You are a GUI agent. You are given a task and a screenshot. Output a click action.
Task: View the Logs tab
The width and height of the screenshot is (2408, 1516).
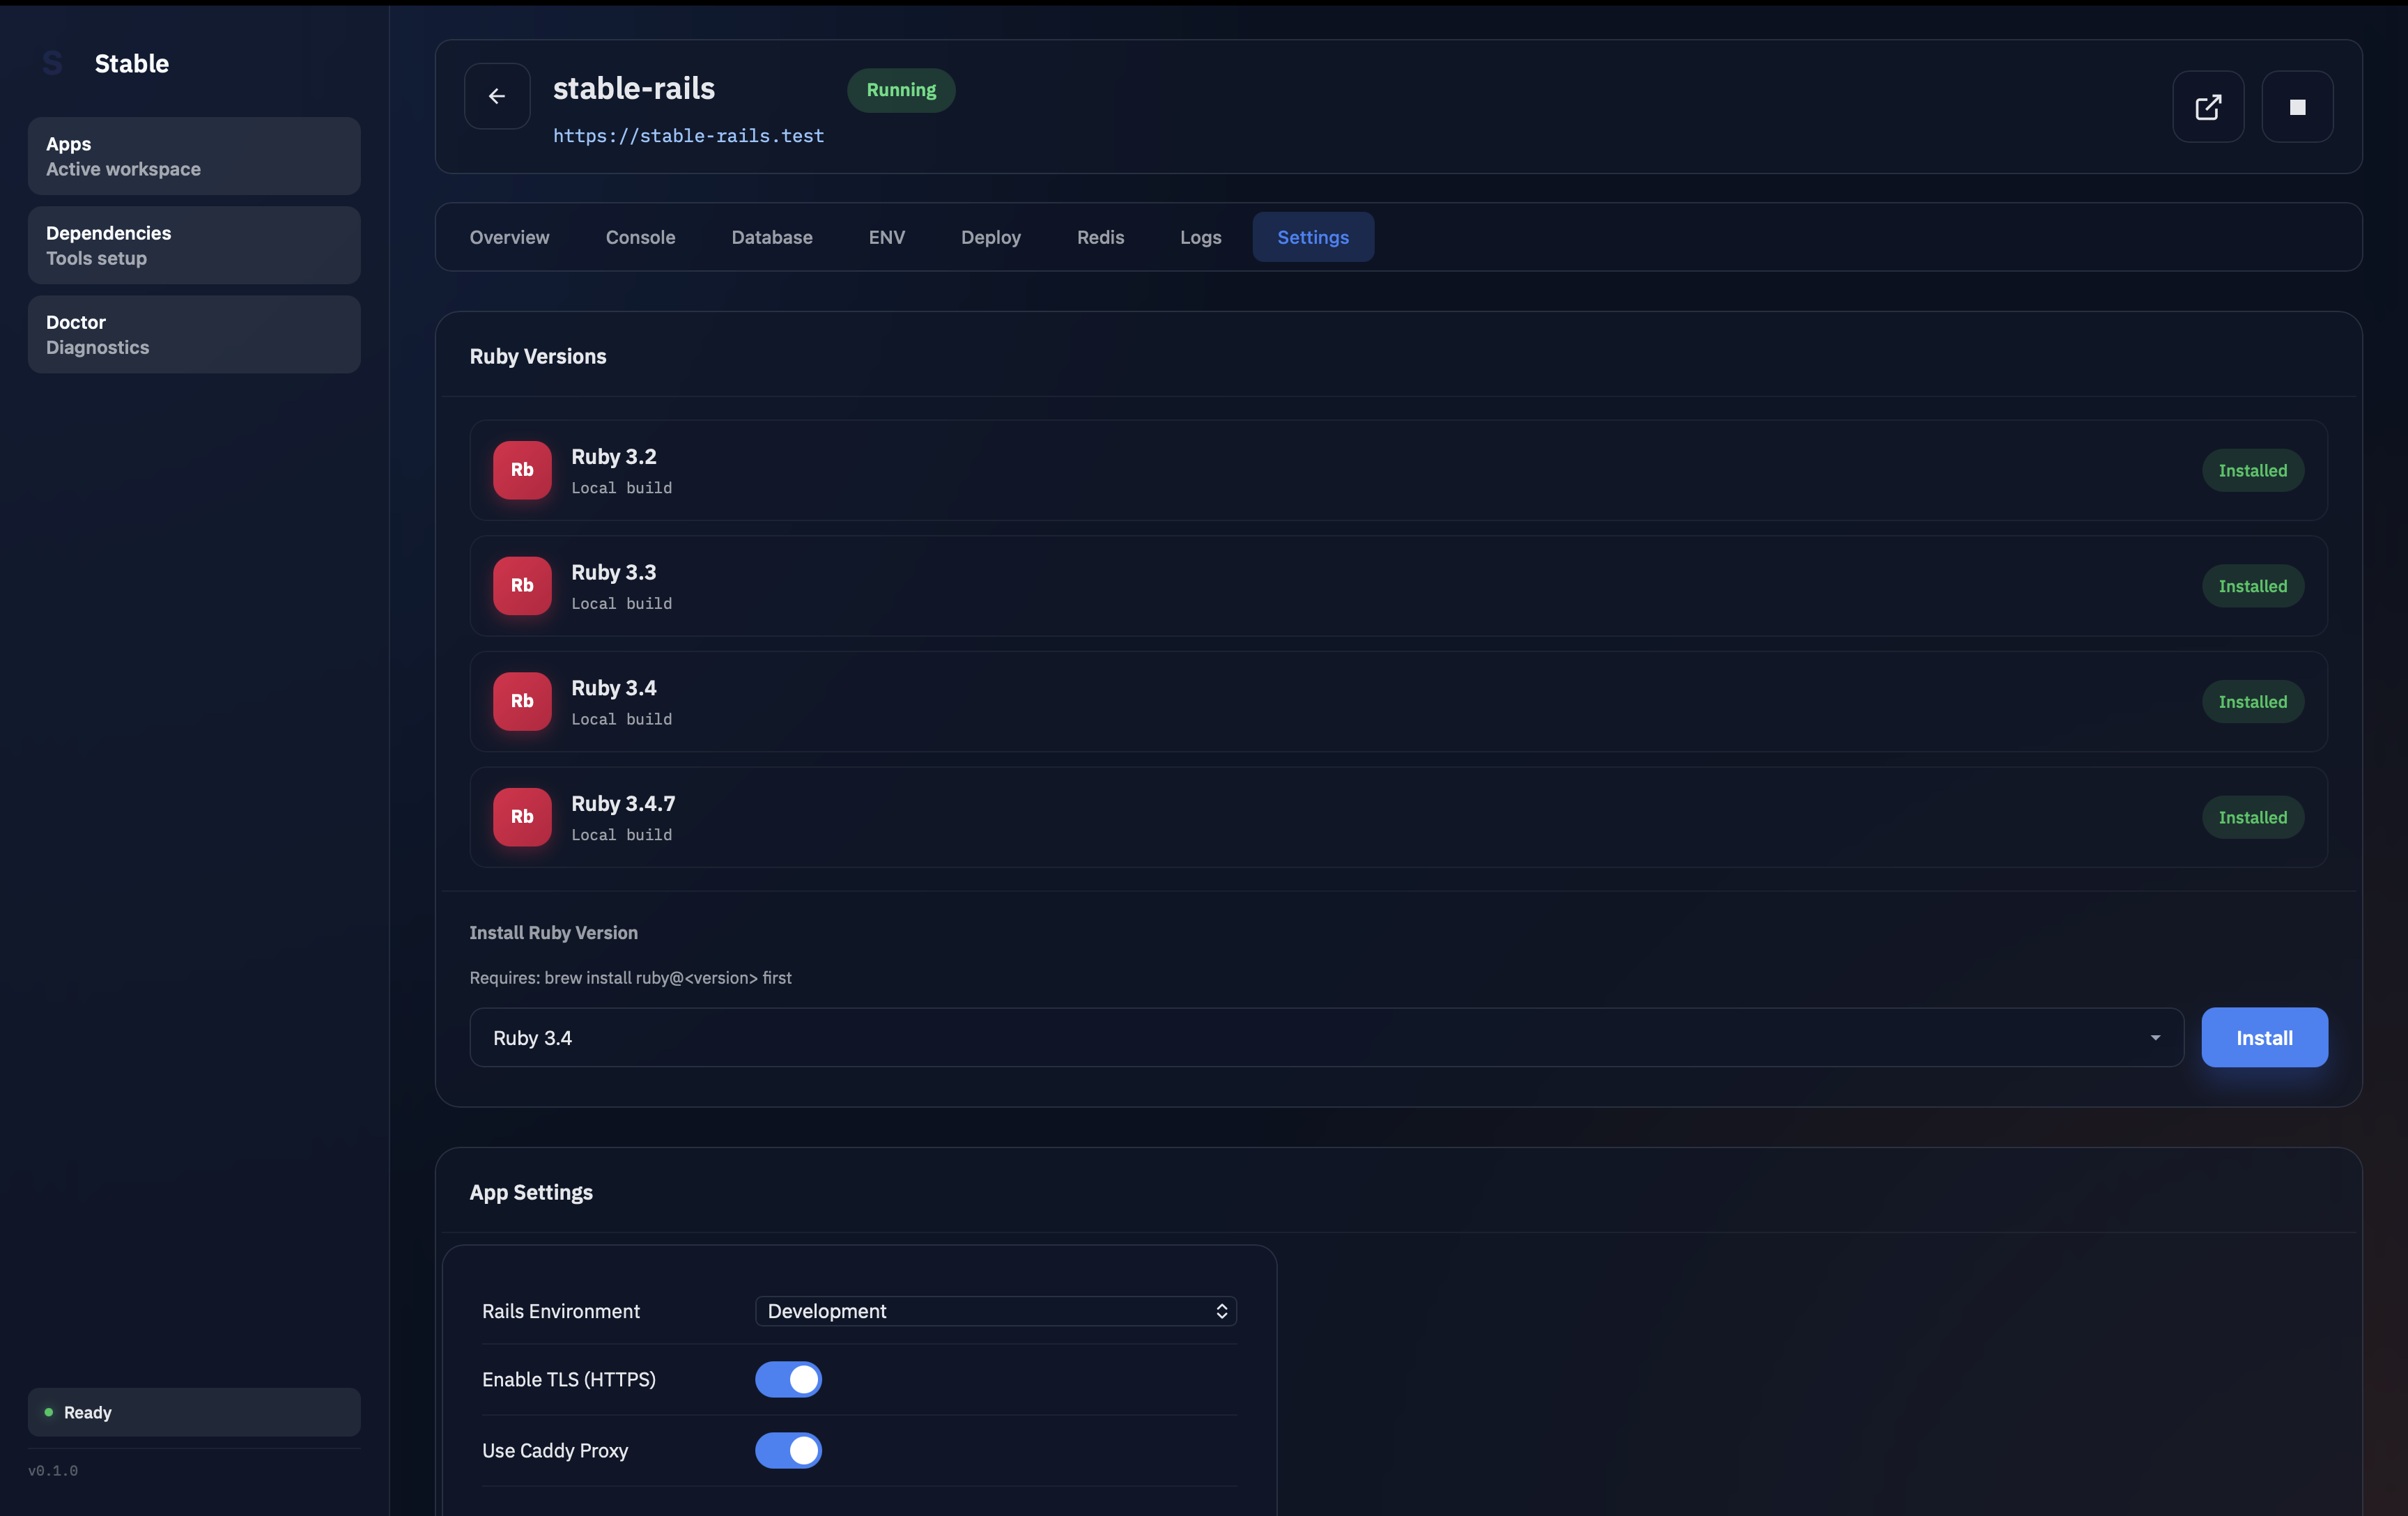click(1201, 237)
